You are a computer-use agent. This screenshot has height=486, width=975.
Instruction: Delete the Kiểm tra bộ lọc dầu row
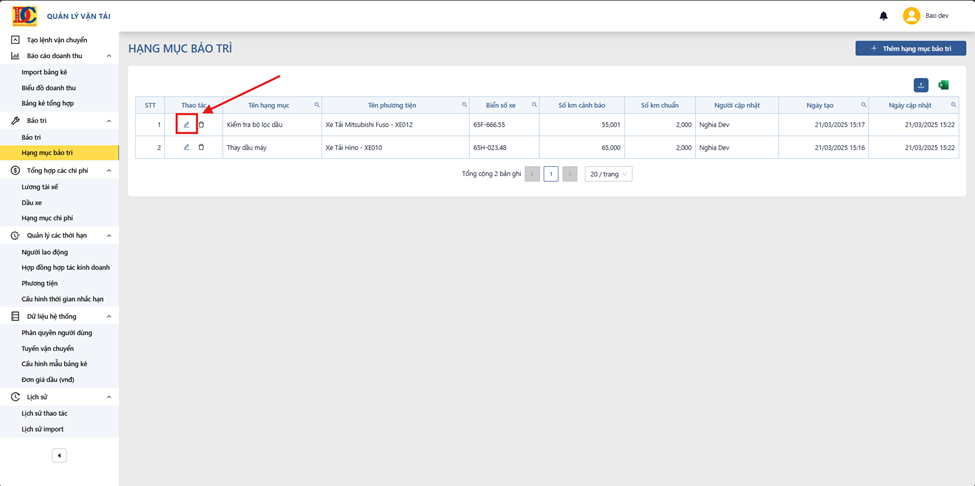tap(201, 125)
